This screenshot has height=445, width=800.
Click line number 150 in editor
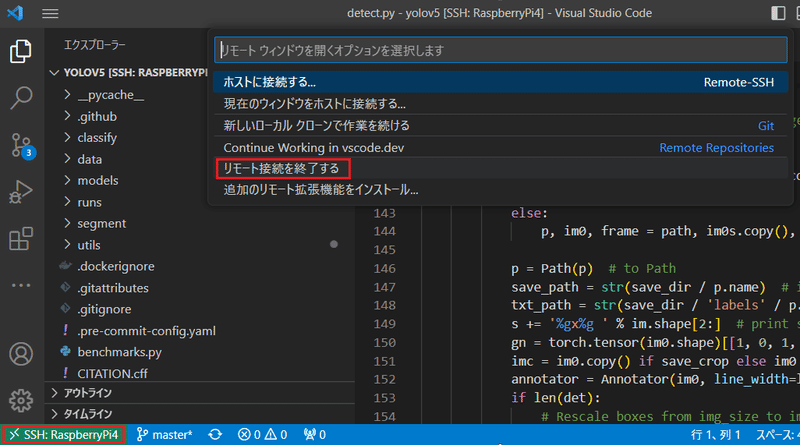(x=384, y=342)
